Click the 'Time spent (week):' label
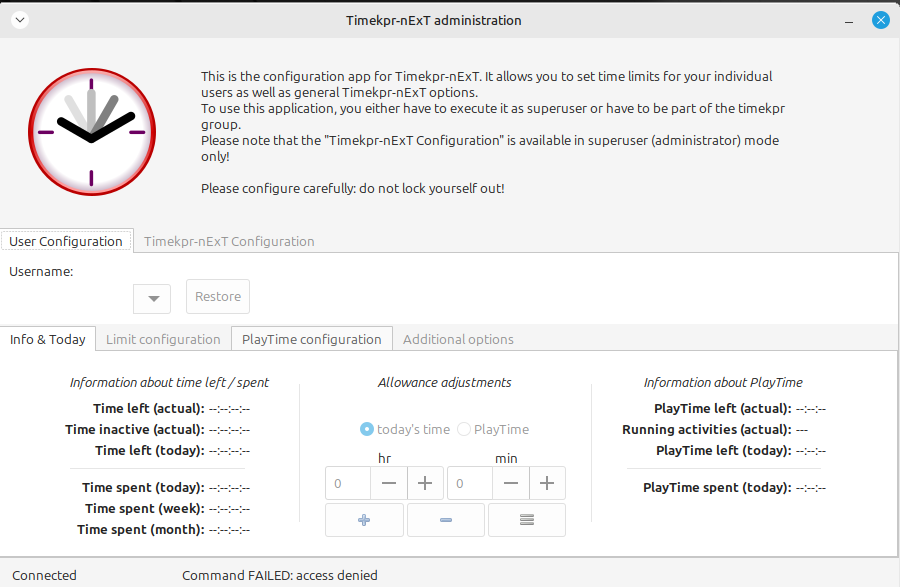The image size is (900, 587). (145, 509)
